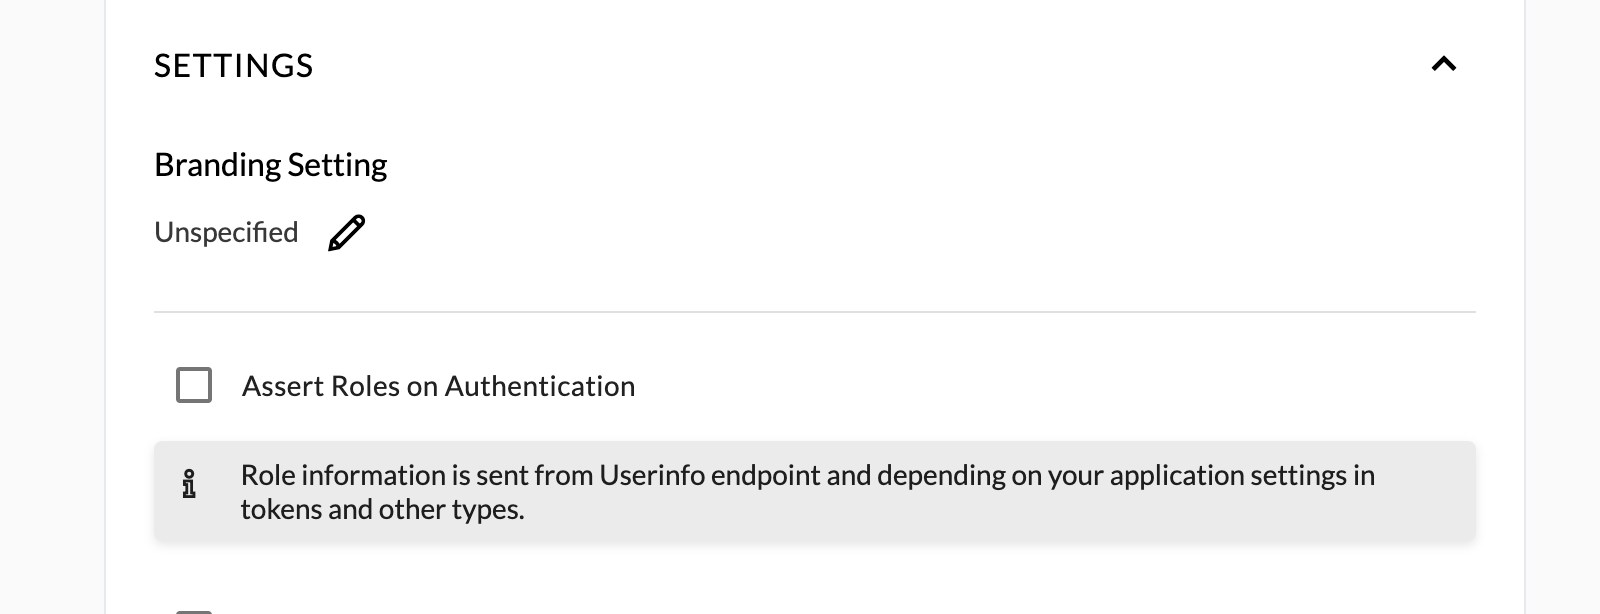Enable Assert Roles on Authentication checkbox
Viewport: 1600px width, 614px height.
click(194, 385)
